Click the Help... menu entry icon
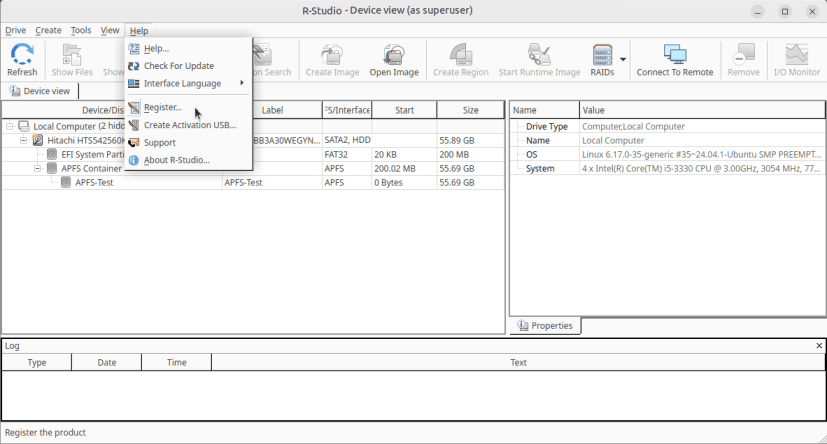Image resolution: width=827 pixels, height=444 pixels. pyautogui.click(x=134, y=49)
